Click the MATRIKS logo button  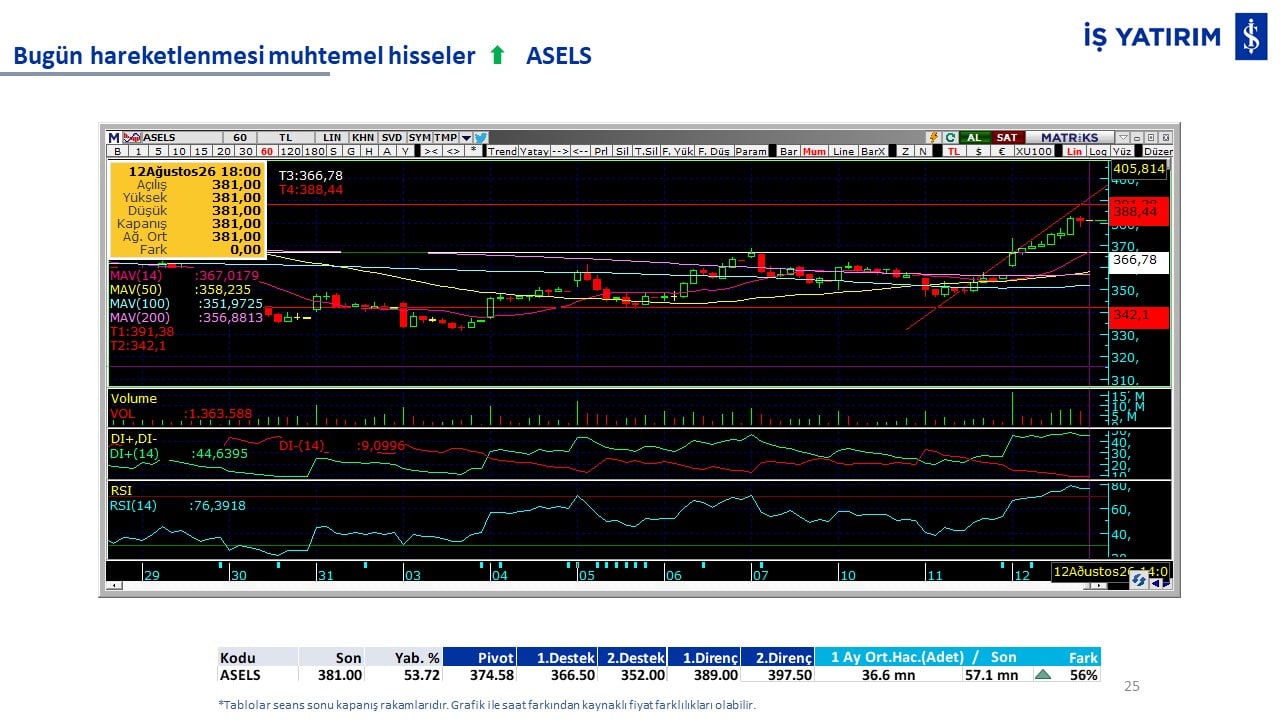pos(1069,137)
